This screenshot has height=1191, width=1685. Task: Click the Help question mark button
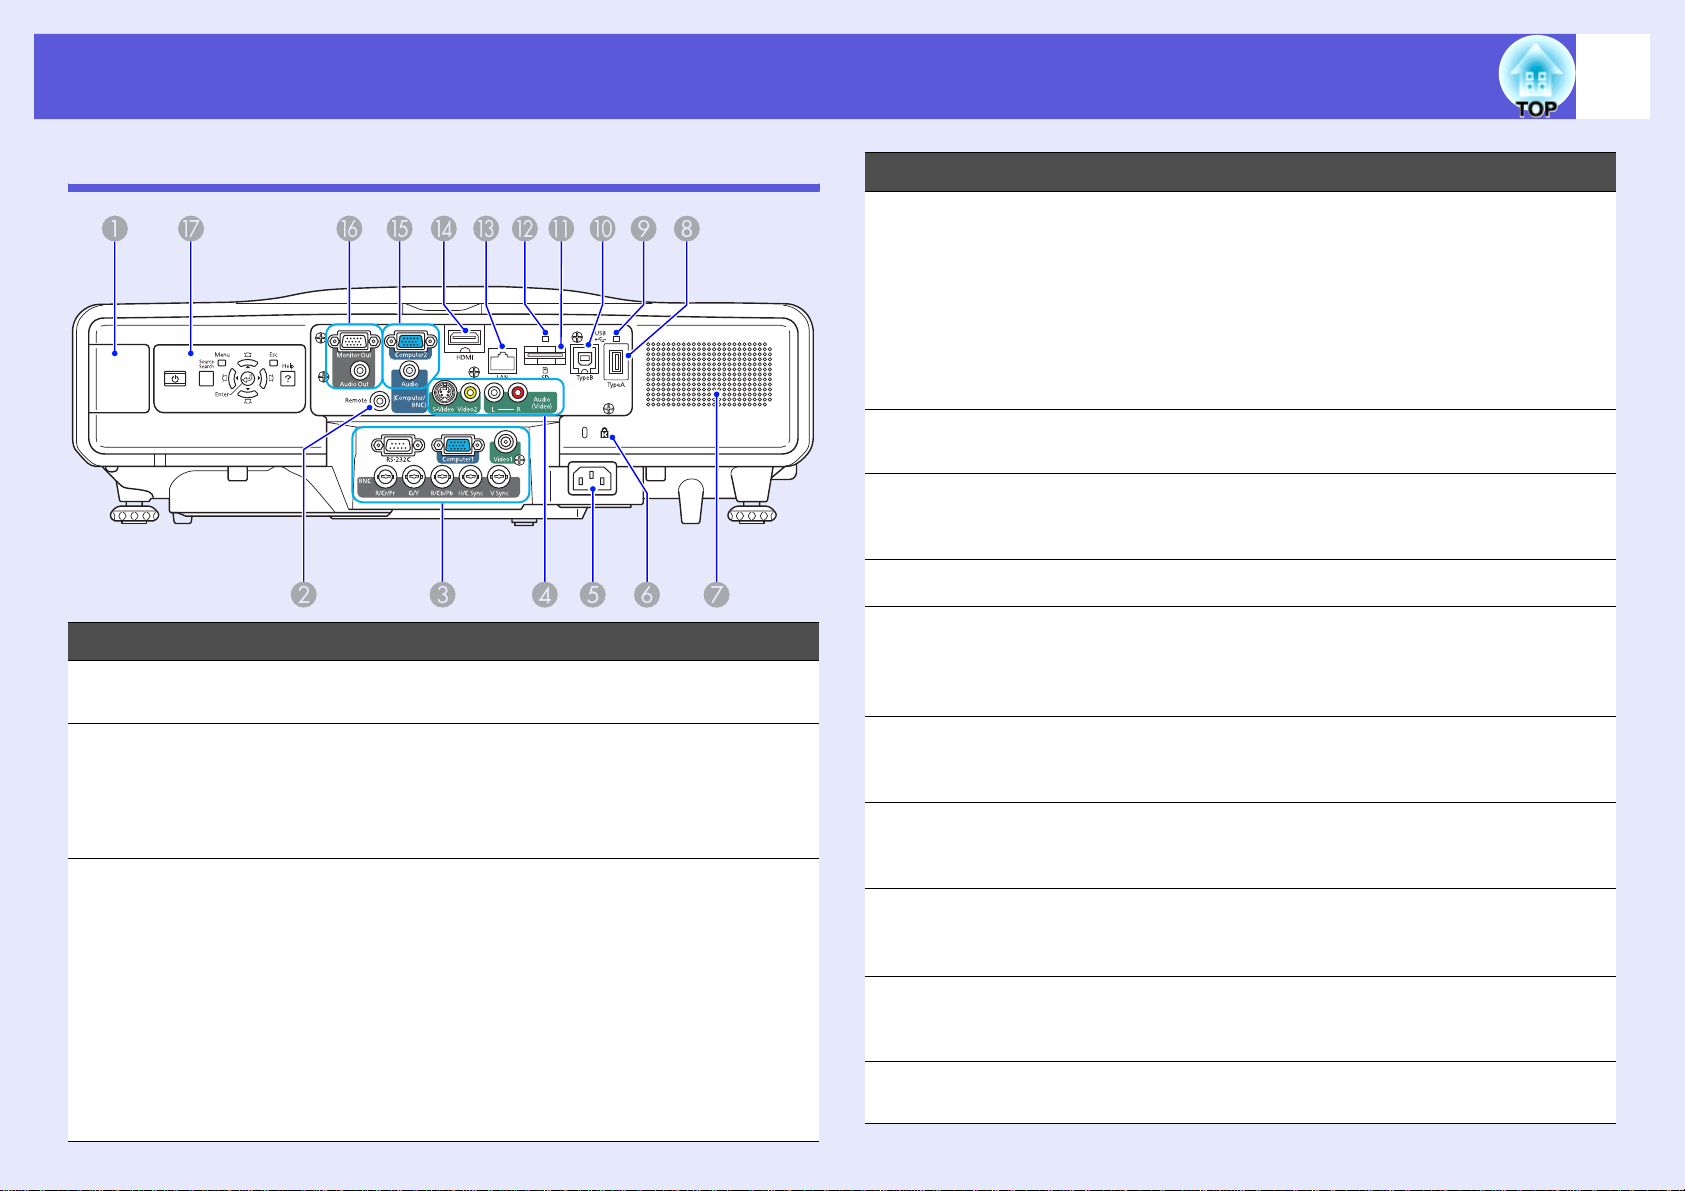tap(287, 380)
